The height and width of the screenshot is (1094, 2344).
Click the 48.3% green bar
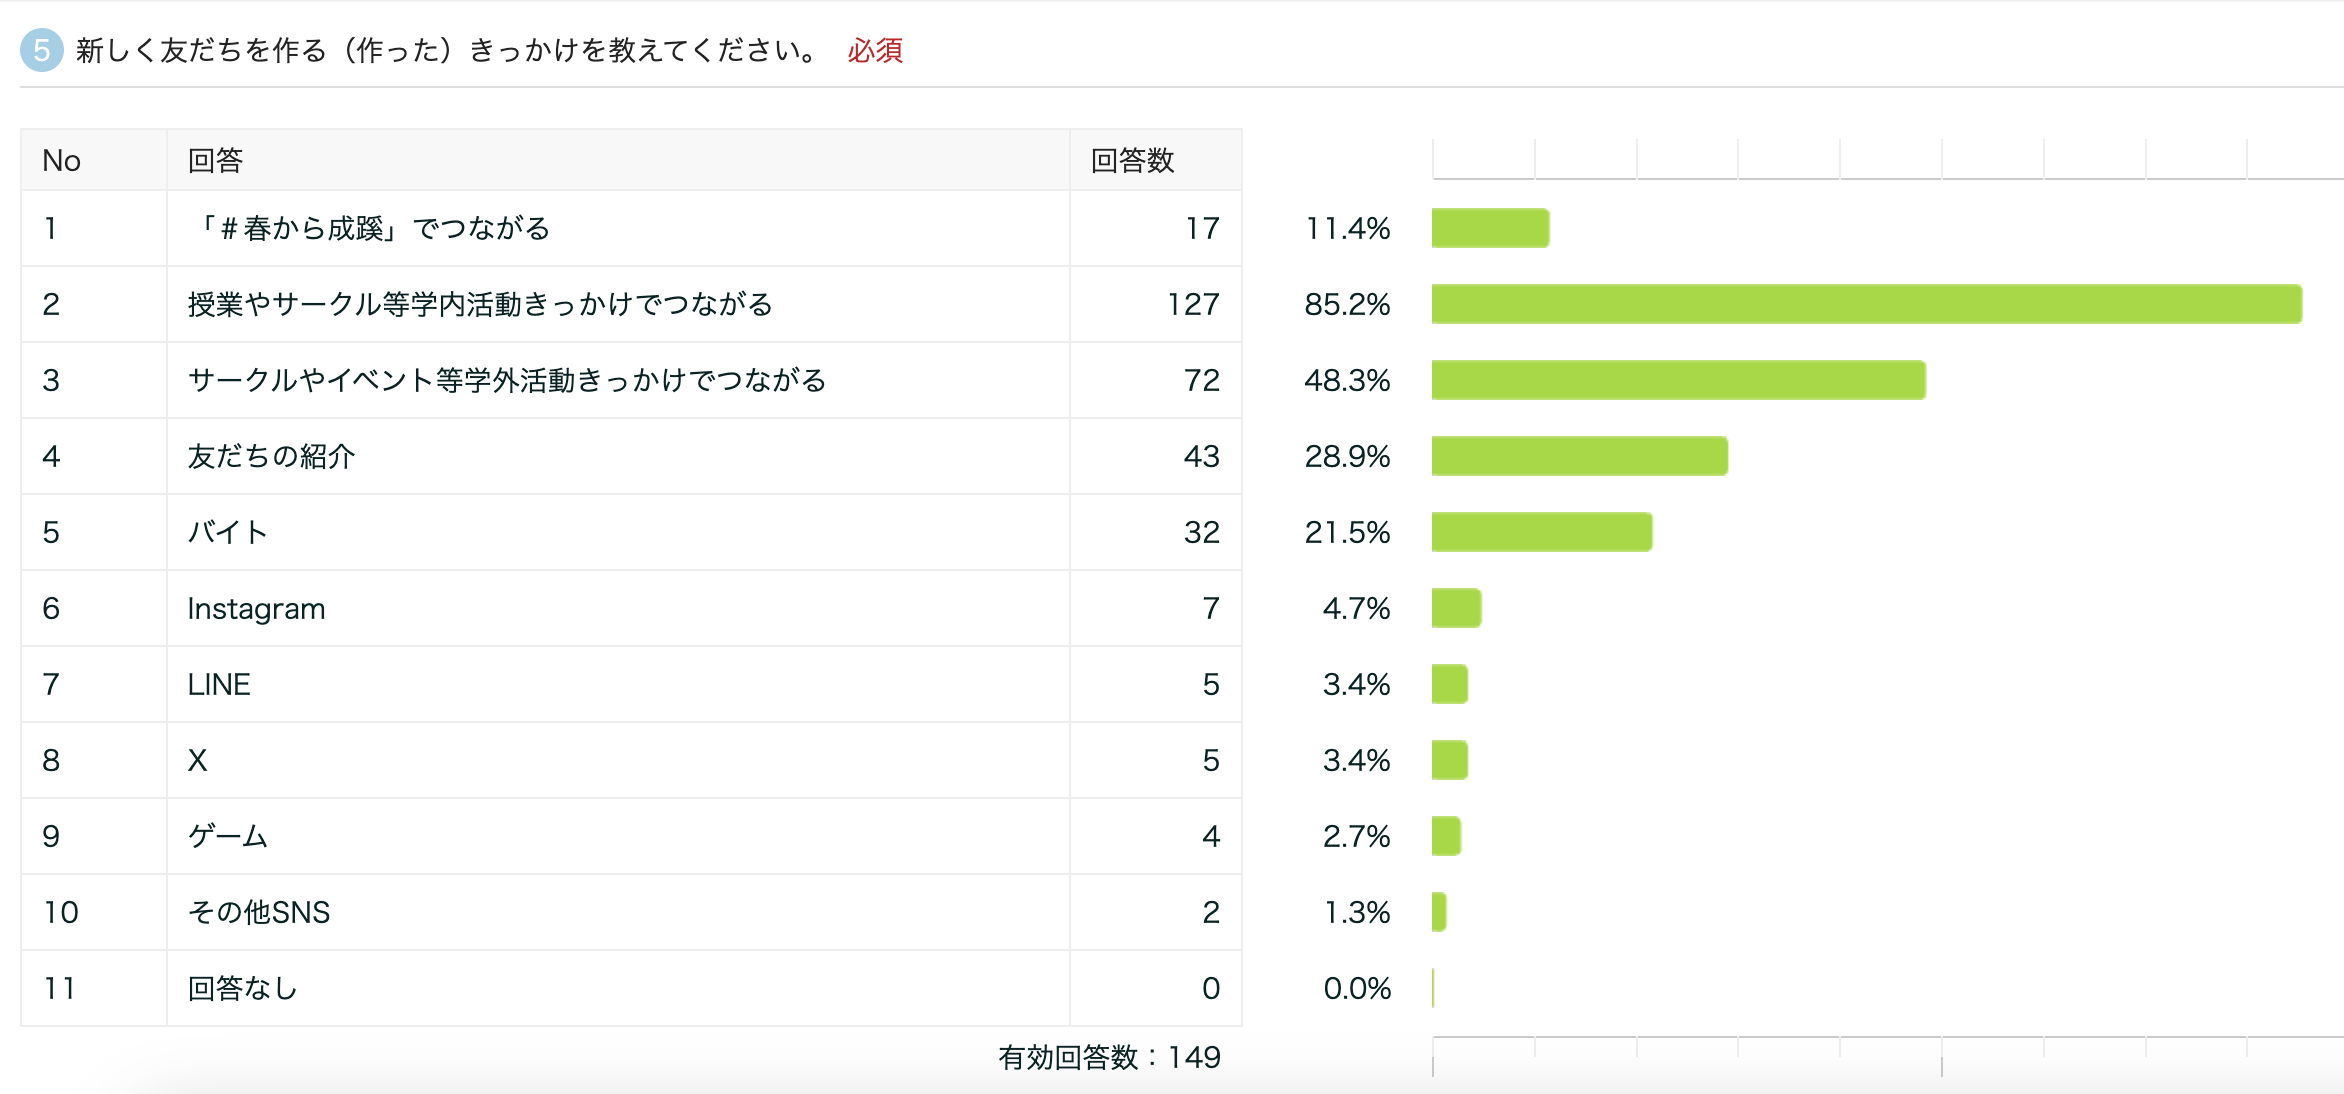[x=1678, y=380]
